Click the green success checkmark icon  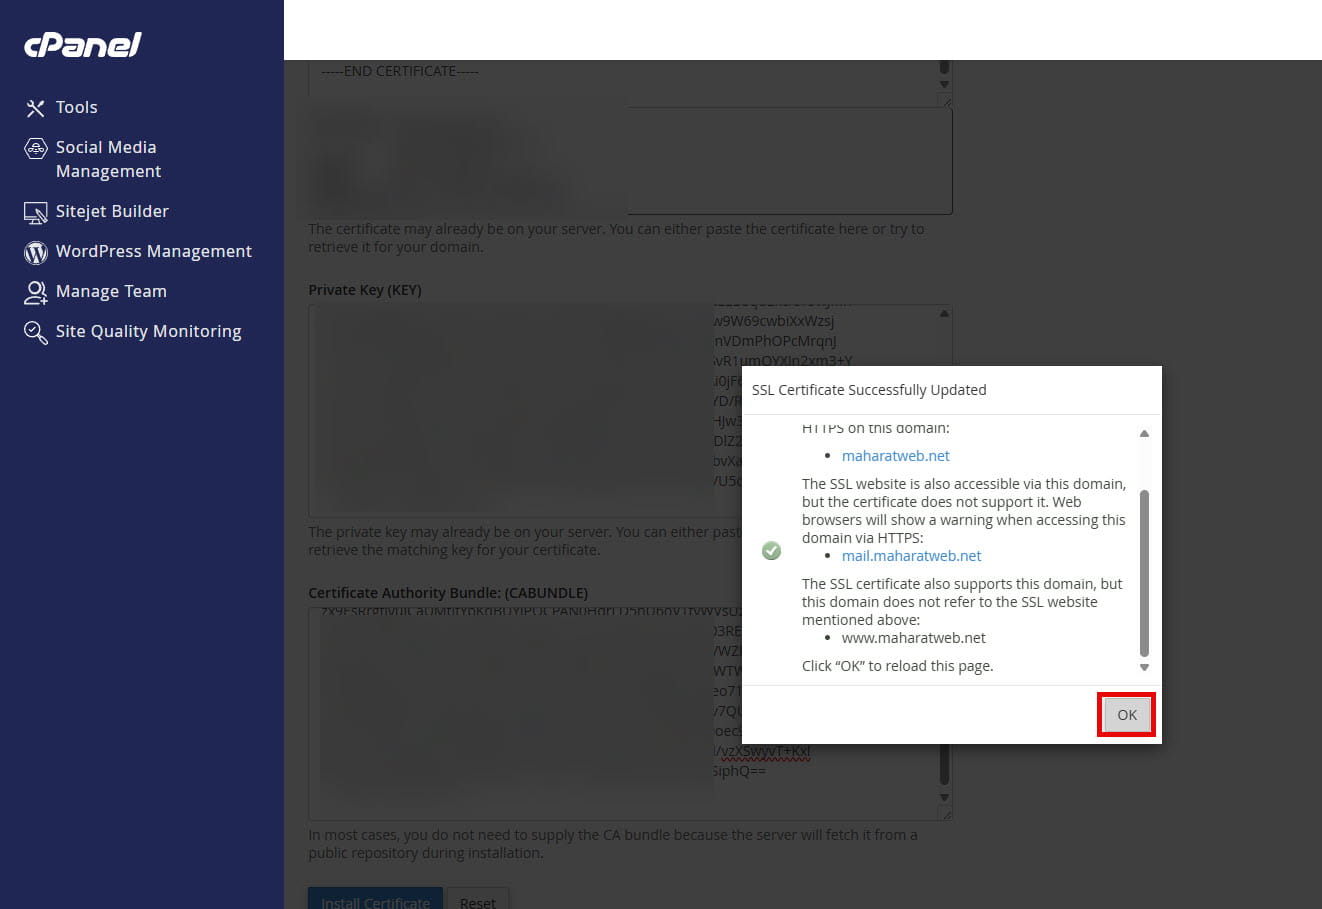point(771,551)
